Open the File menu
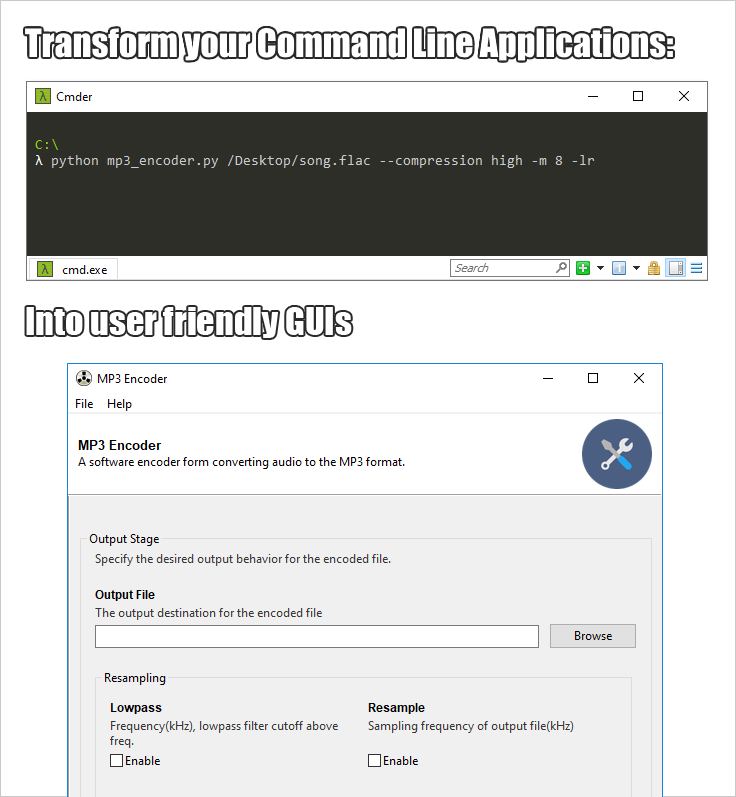 pyautogui.click(x=84, y=404)
